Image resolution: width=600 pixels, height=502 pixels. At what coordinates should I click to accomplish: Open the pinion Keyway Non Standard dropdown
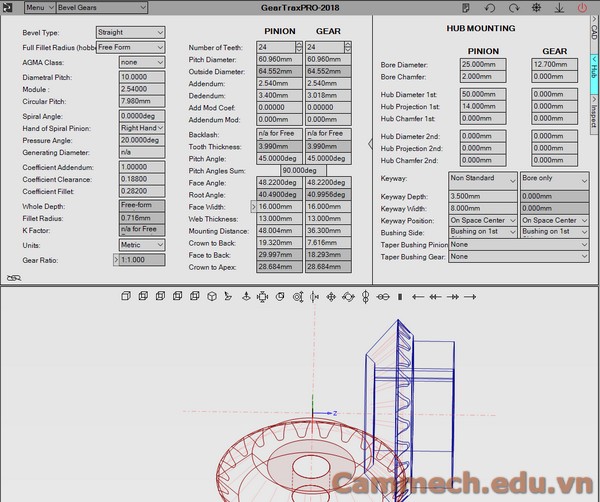[x=483, y=181]
